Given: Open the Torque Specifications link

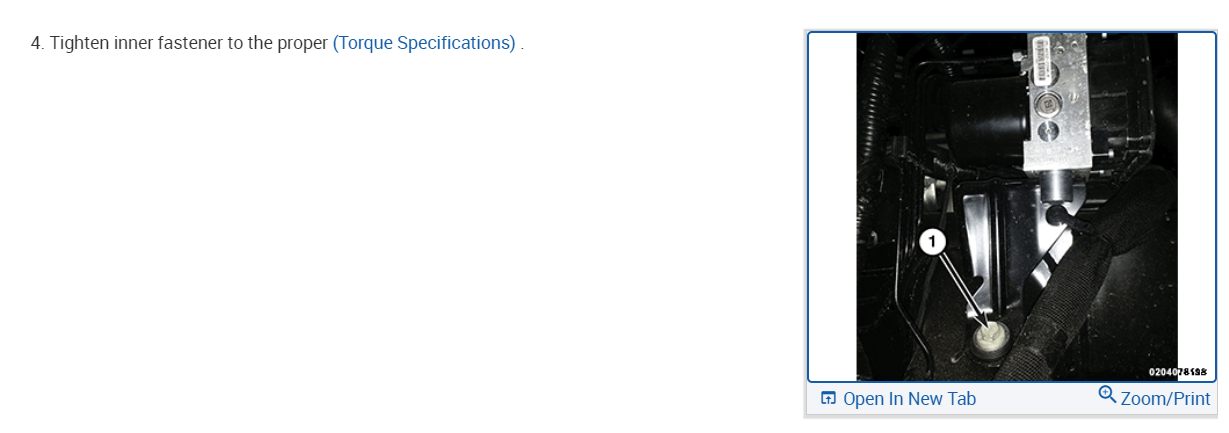Looking at the screenshot, I should pos(424,43).
